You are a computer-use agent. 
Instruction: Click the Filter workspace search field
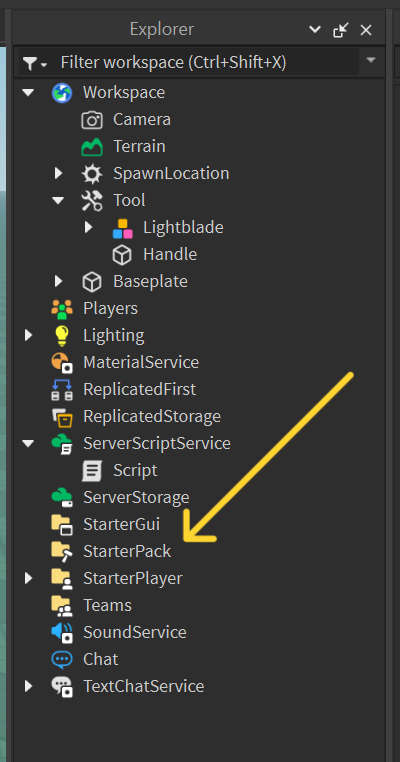pyautogui.click(x=207, y=62)
